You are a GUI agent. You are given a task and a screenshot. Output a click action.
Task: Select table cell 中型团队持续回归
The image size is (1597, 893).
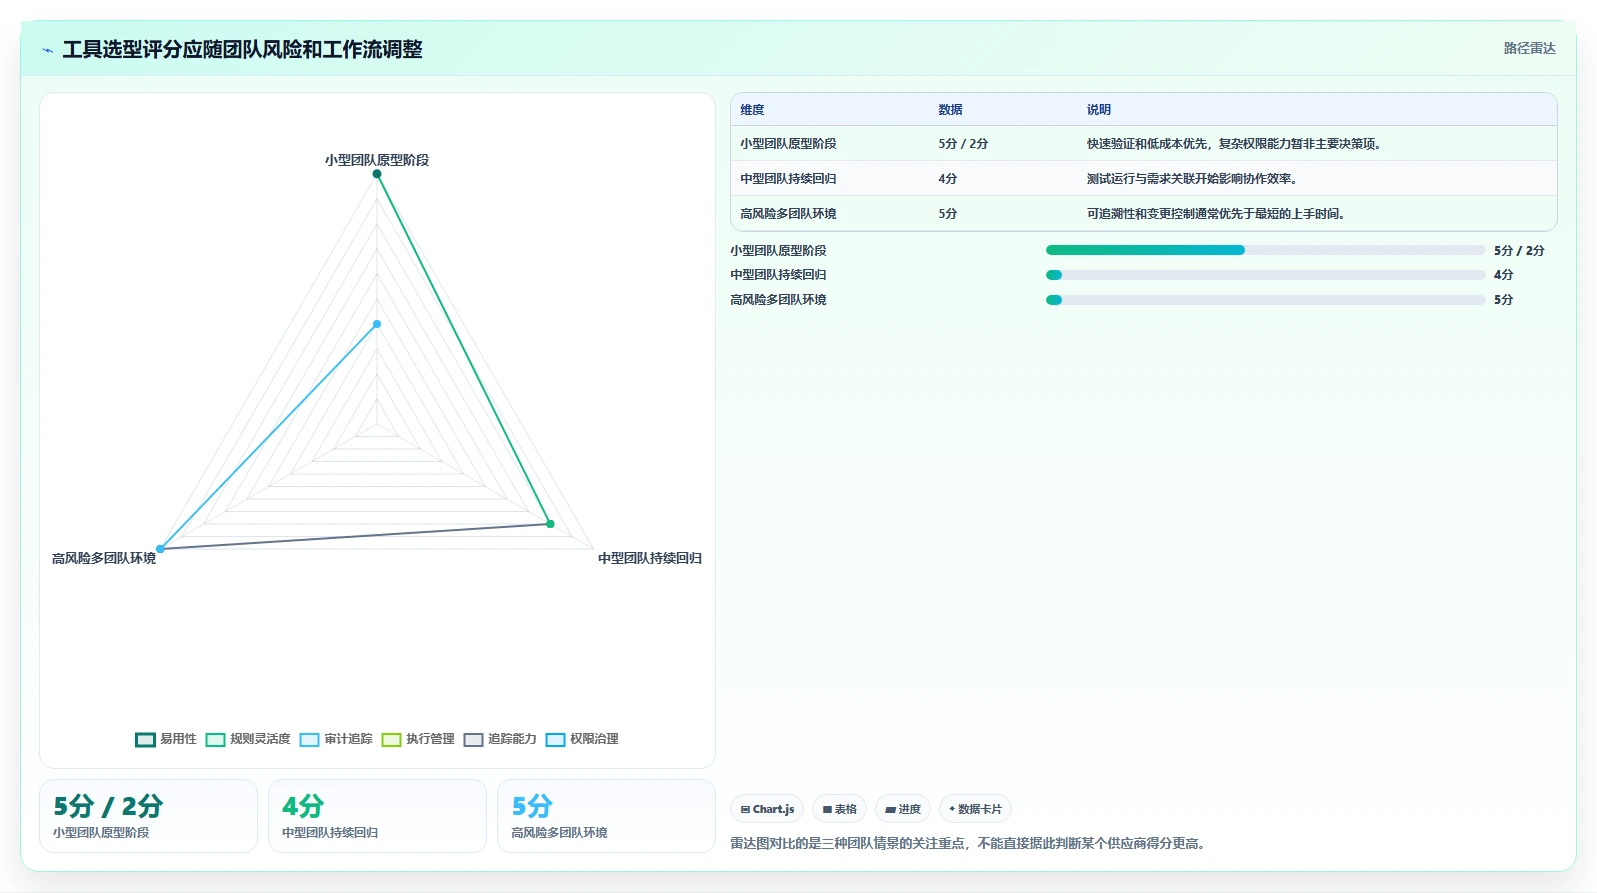click(x=788, y=179)
